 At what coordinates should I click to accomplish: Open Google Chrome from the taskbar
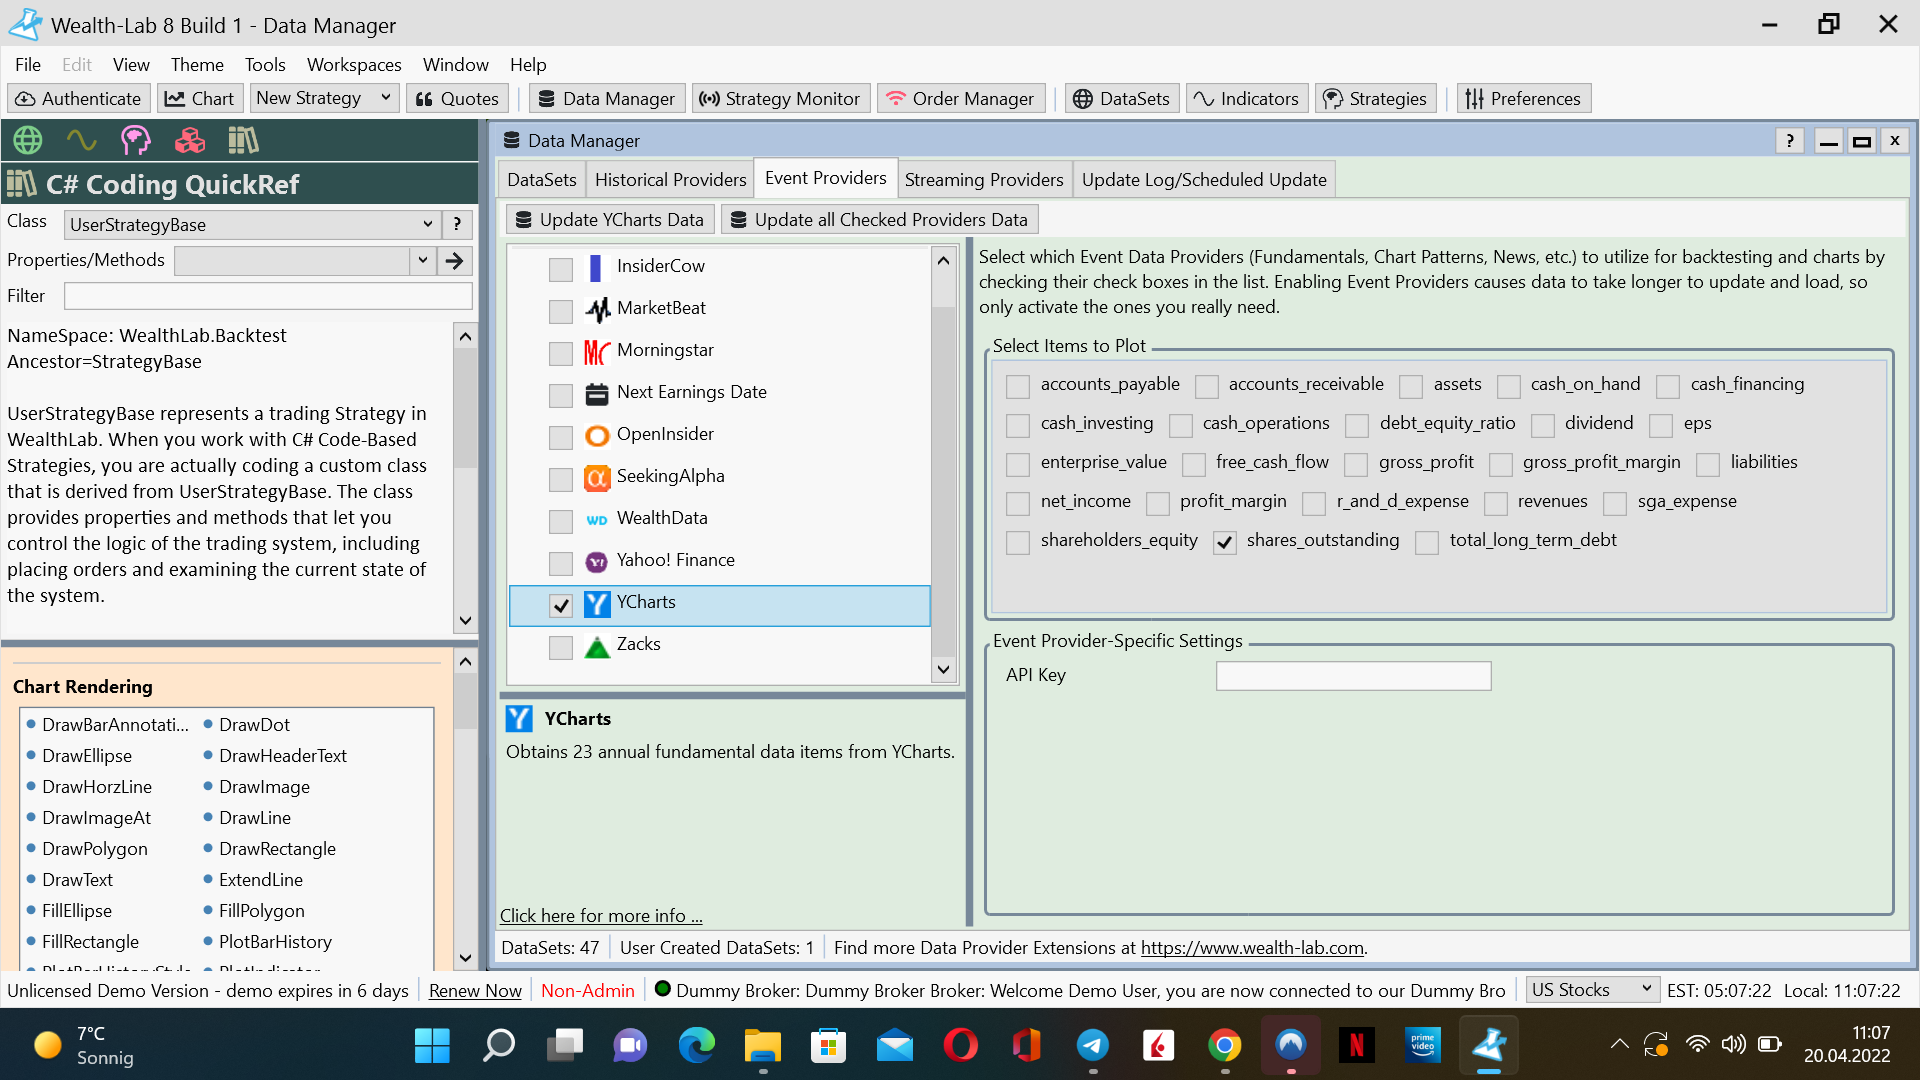pos(1225,1045)
